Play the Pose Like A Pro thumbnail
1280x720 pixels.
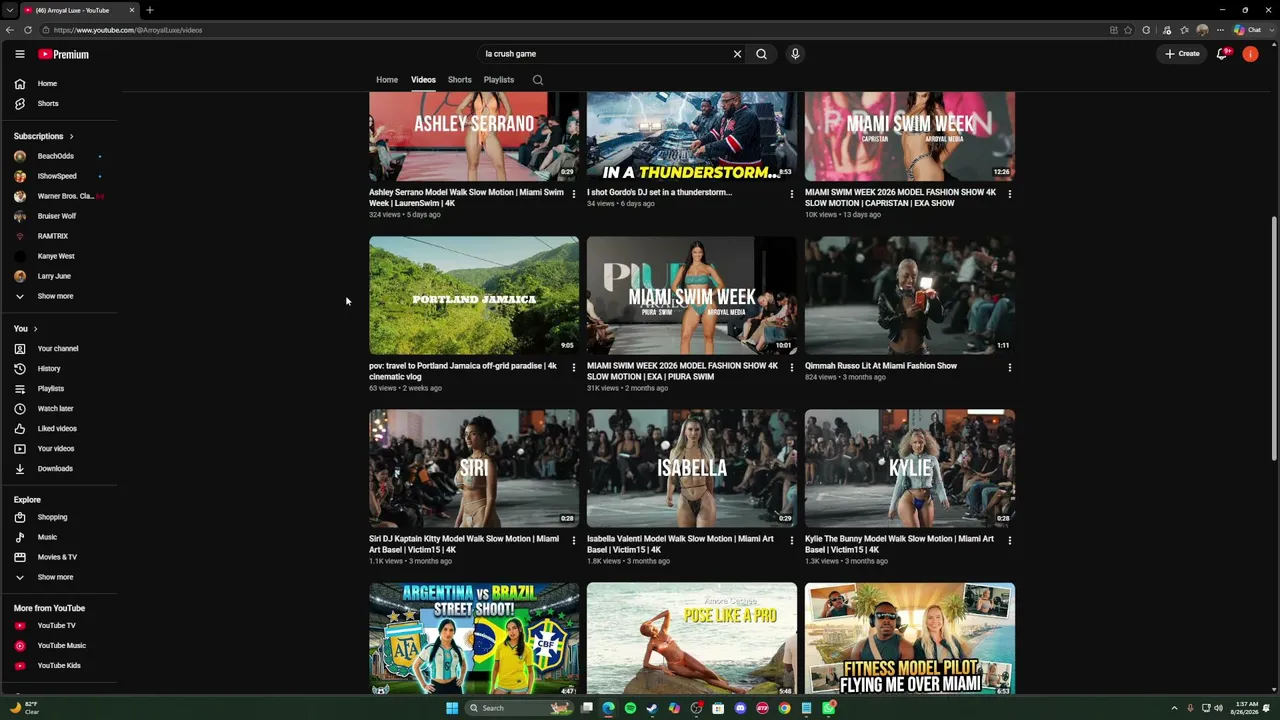(692, 638)
